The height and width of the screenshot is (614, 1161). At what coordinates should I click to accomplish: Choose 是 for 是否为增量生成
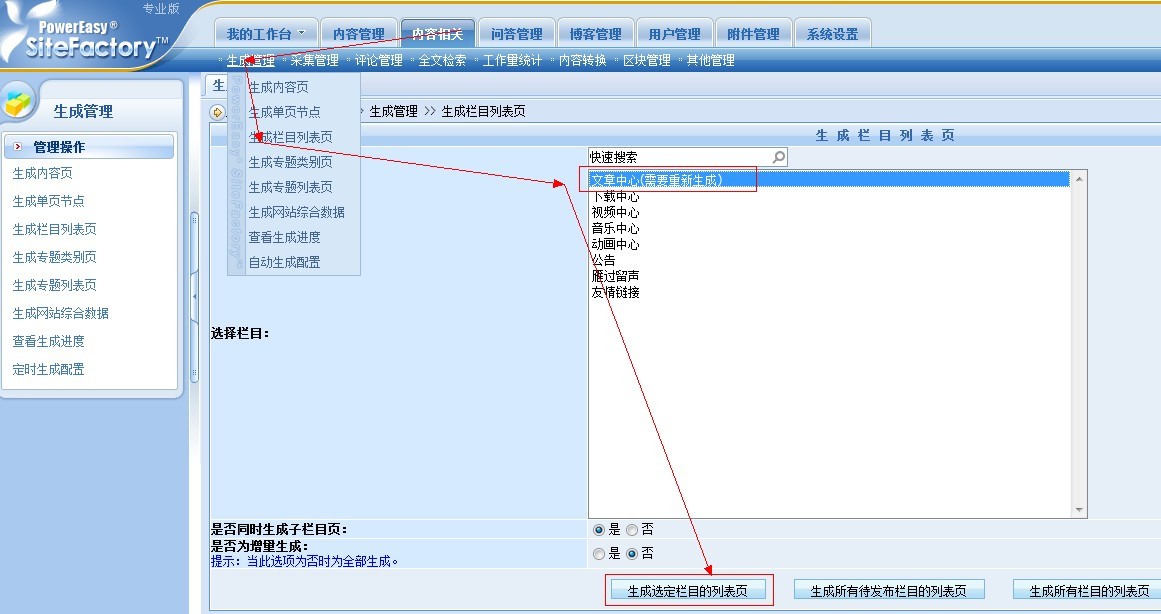pyautogui.click(x=599, y=553)
